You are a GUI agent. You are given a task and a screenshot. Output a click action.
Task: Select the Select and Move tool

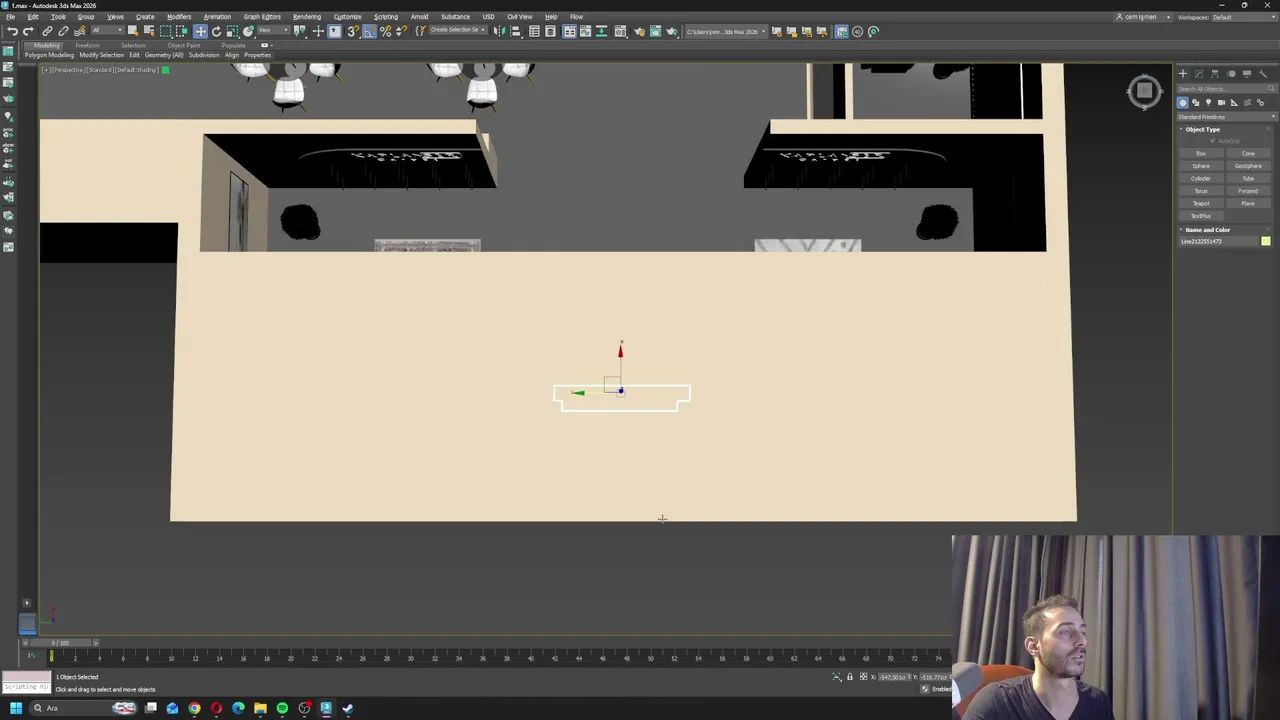point(200,31)
